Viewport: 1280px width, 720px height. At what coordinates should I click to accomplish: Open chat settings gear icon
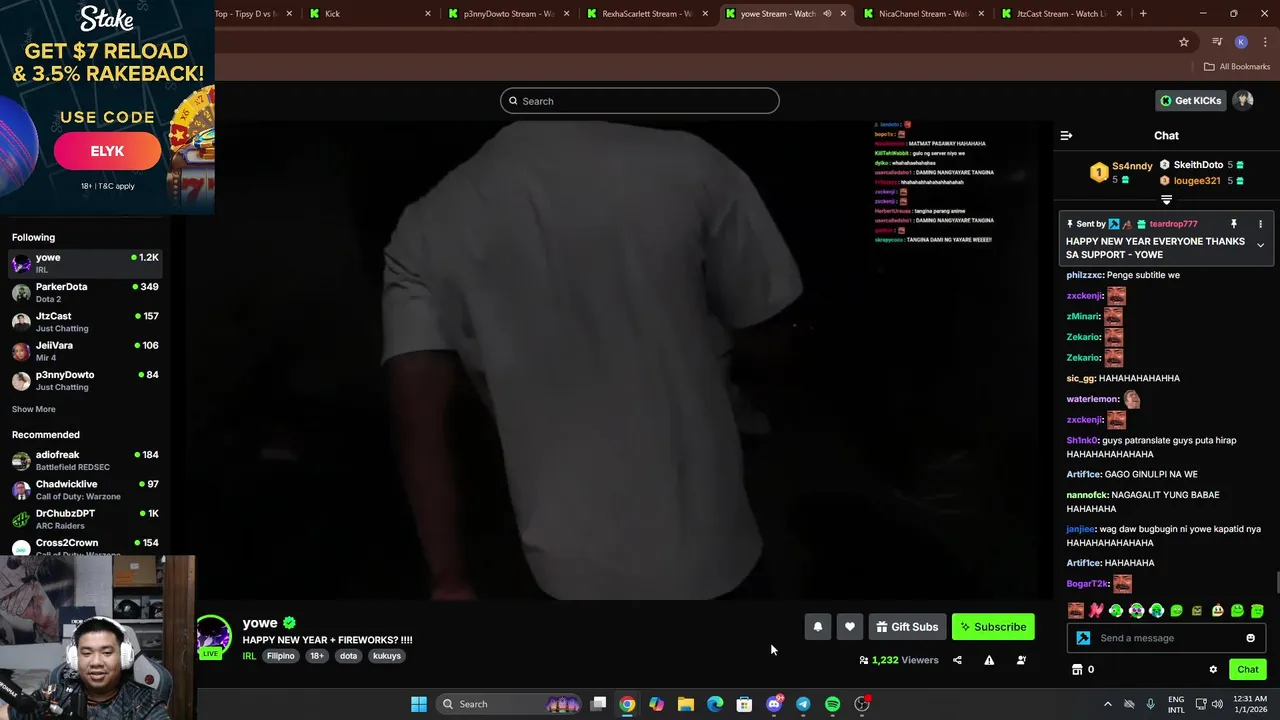pyautogui.click(x=1213, y=670)
